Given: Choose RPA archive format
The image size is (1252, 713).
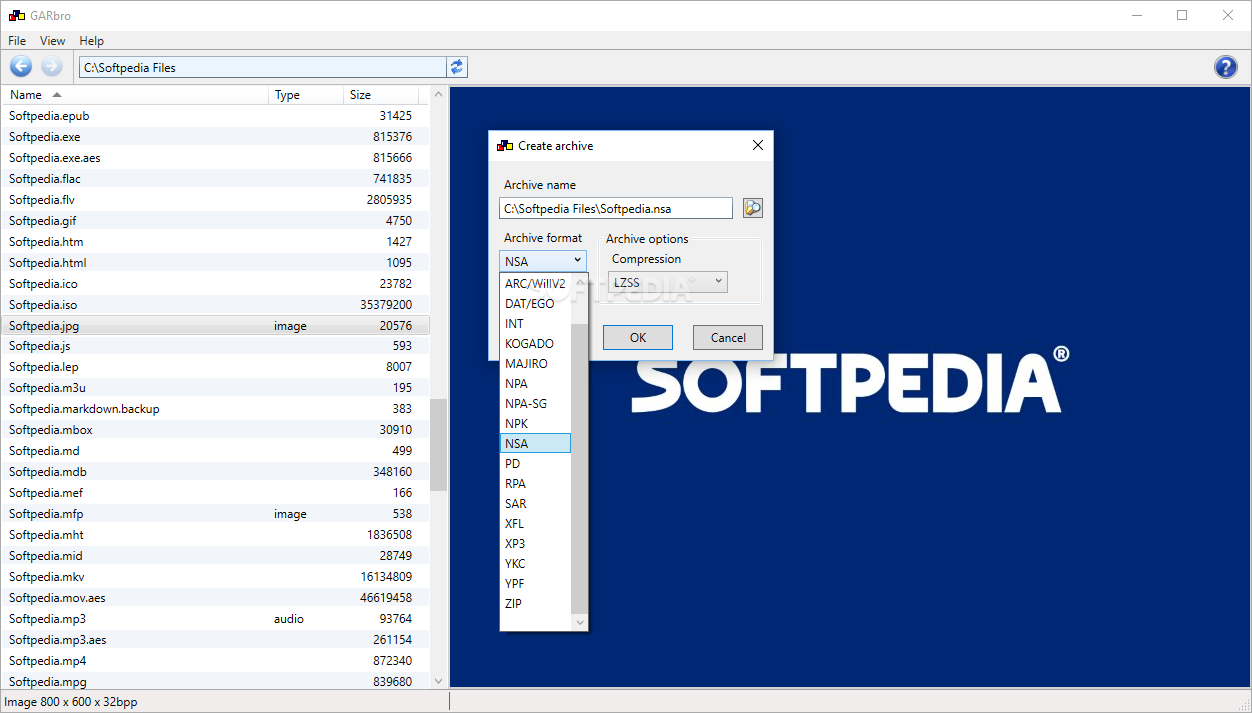Looking at the screenshot, I should tap(535, 483).
